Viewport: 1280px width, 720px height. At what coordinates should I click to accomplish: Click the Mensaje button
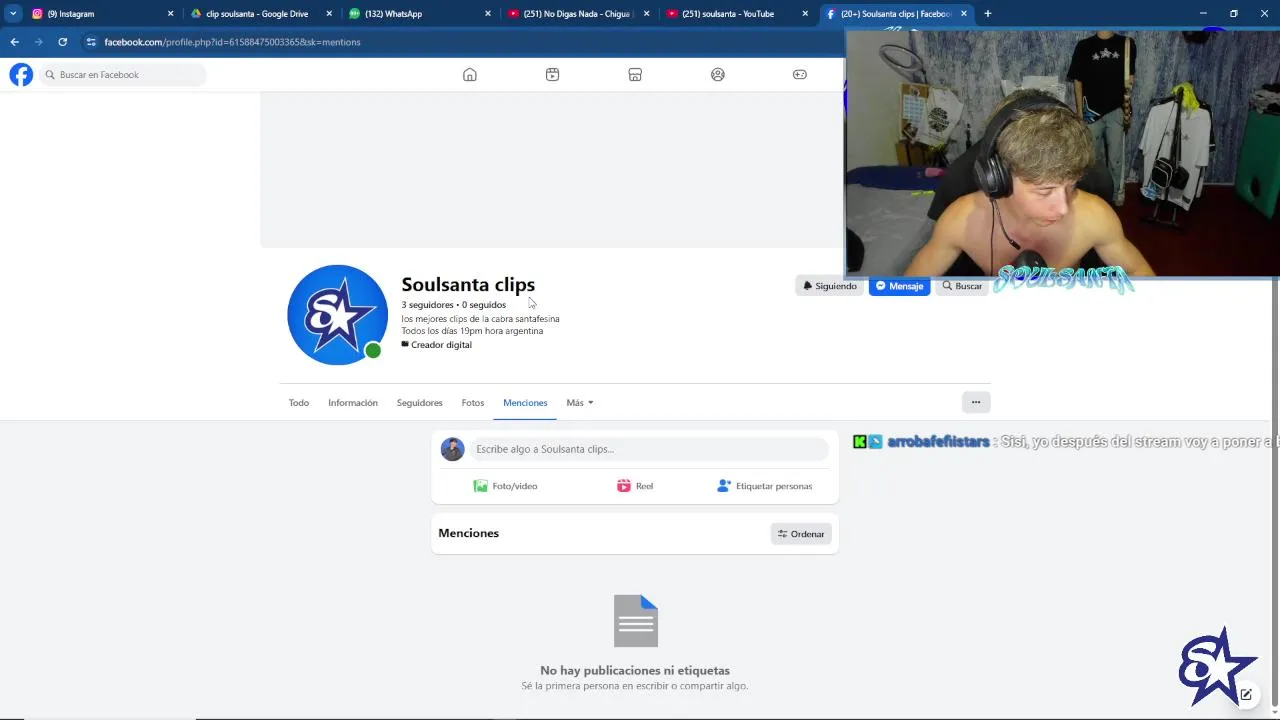coord(899,286)
